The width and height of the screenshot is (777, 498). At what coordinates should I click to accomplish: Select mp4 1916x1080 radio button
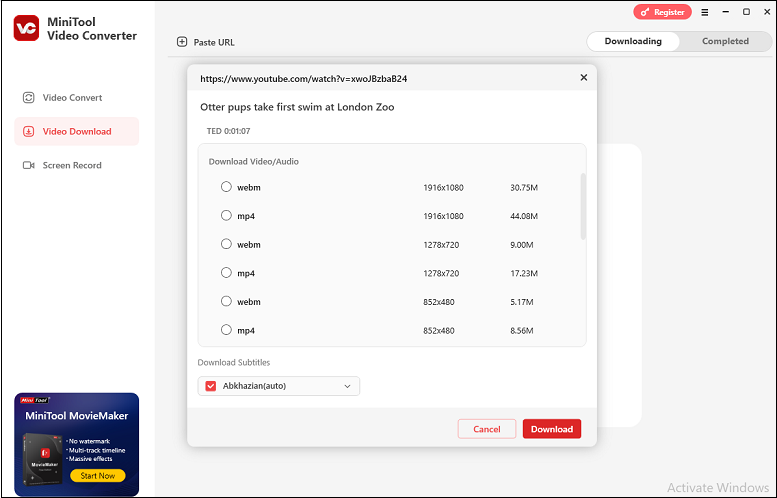coord(226,216)
